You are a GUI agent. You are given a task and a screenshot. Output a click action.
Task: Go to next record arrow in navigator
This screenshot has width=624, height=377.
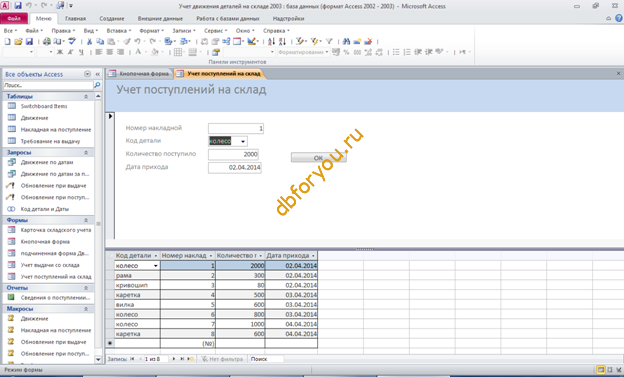[x=174, y=359]
